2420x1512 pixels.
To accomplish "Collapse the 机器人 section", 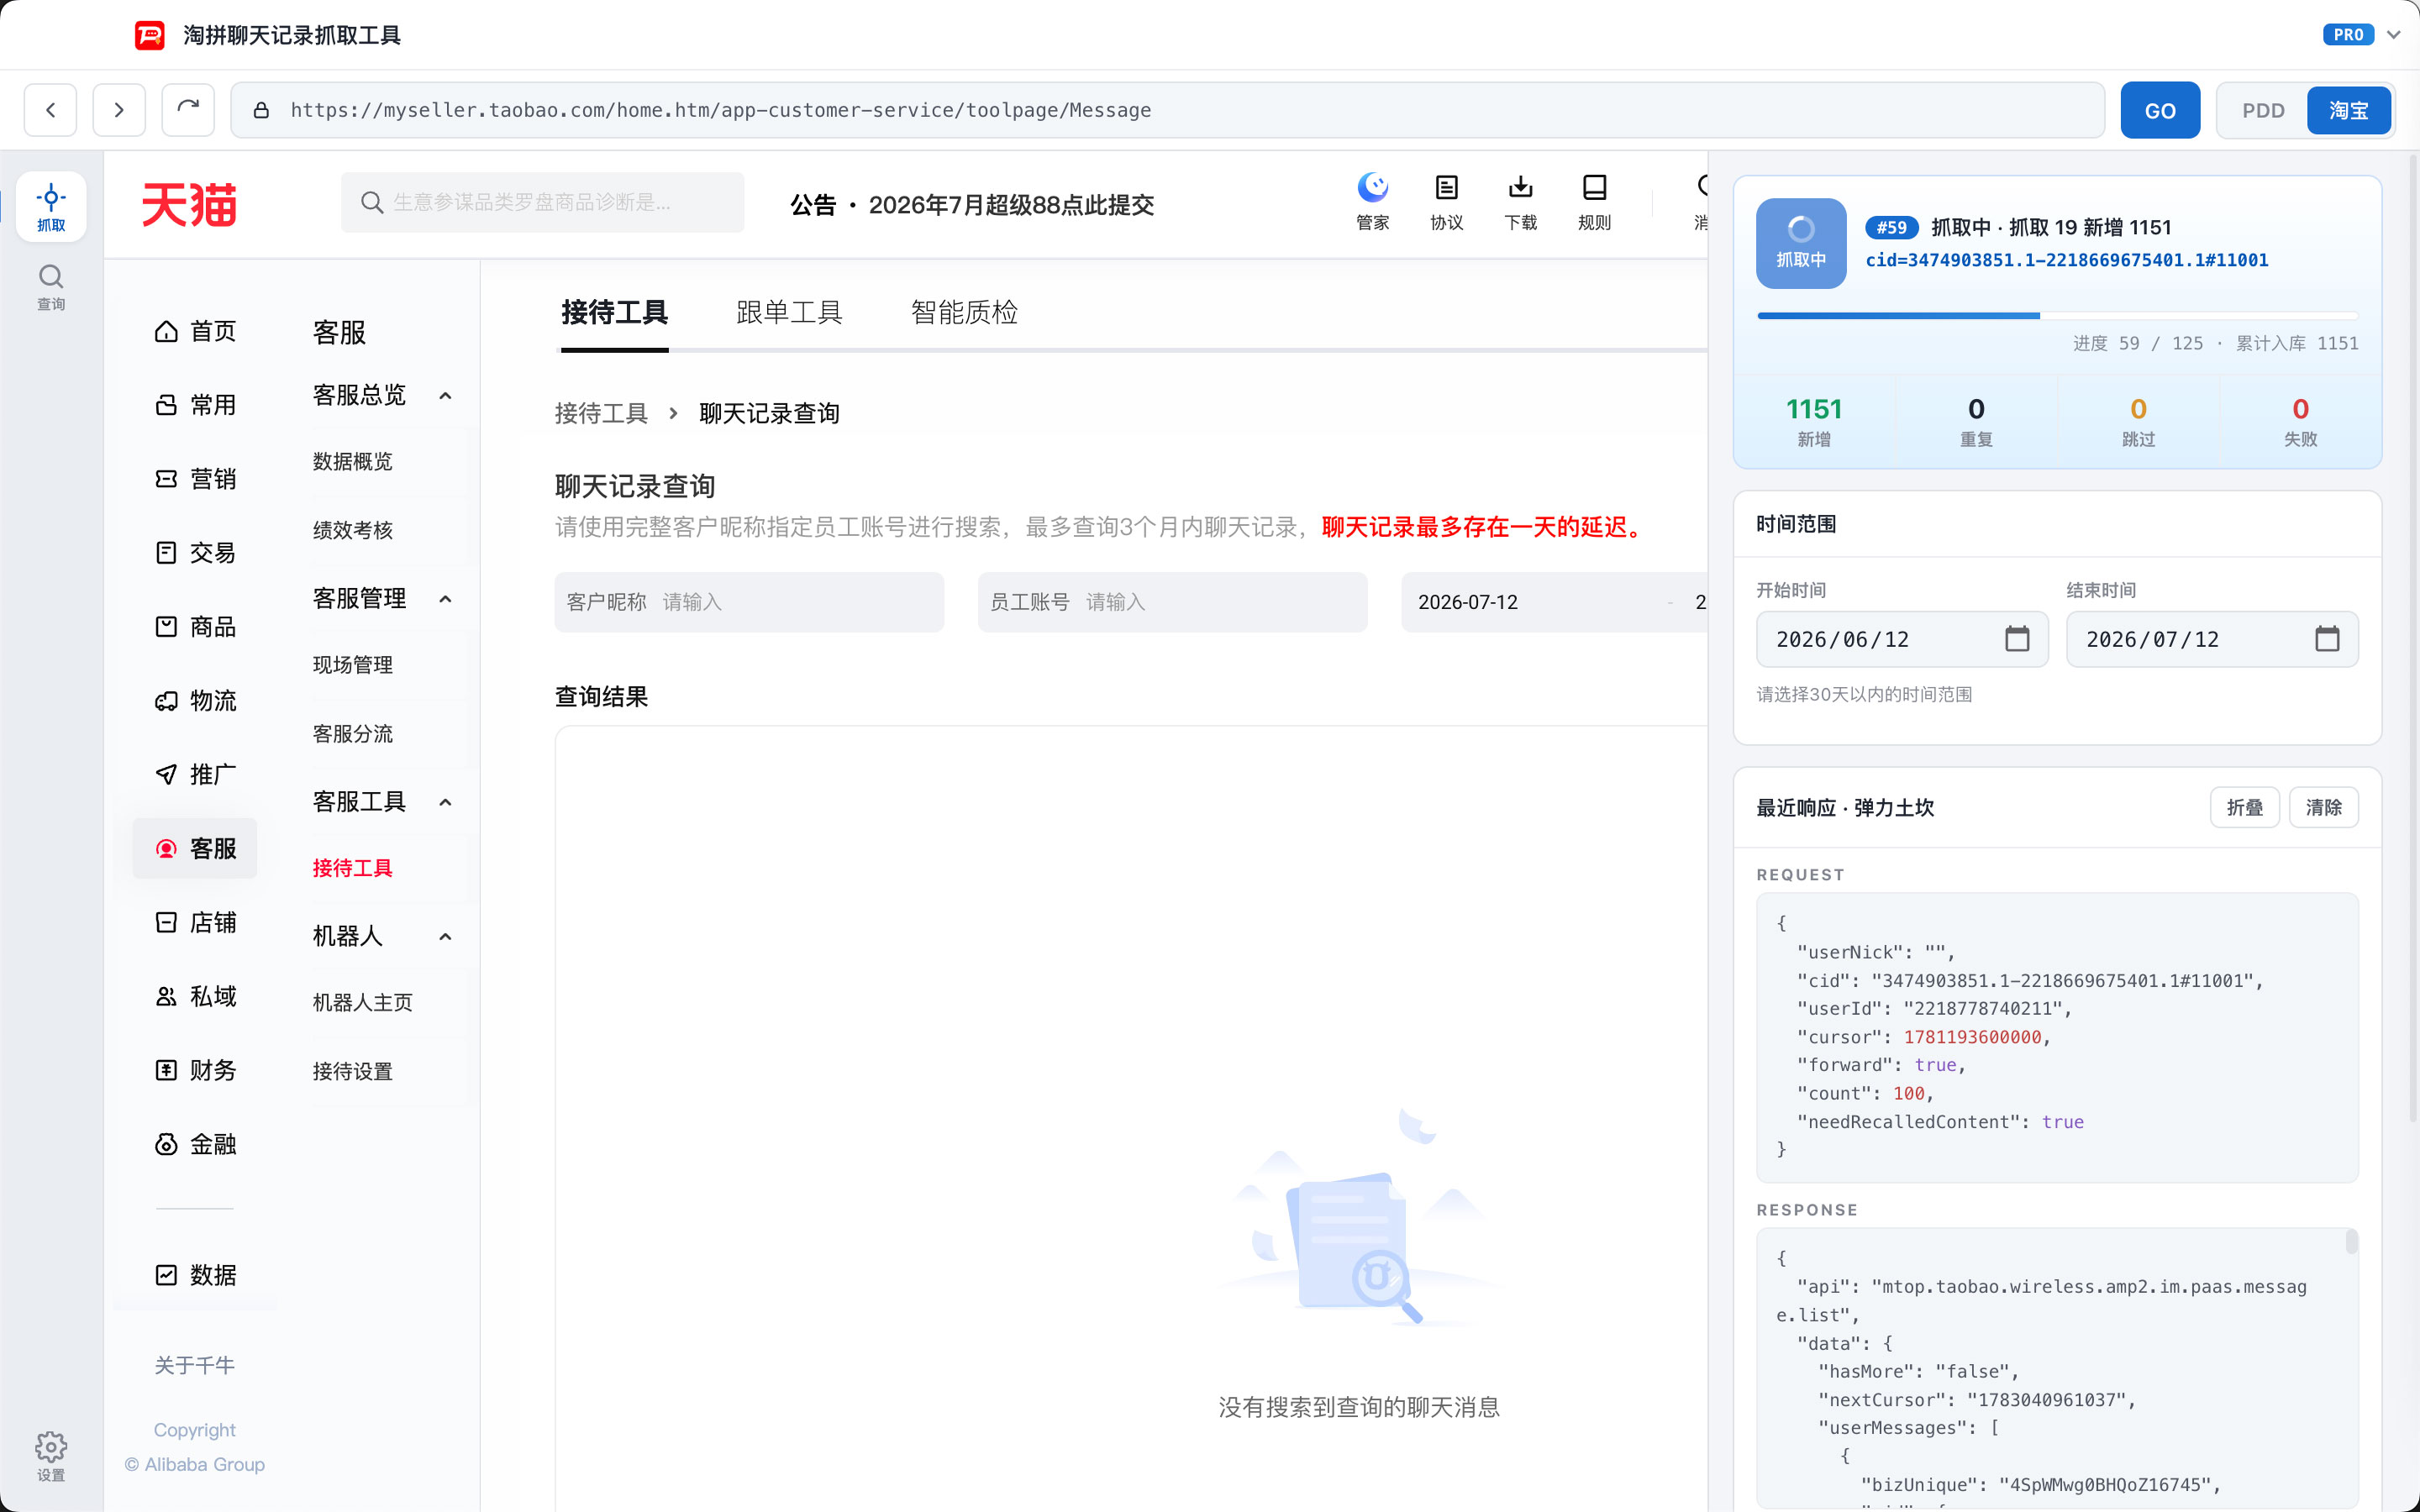I will pos(445,937).
